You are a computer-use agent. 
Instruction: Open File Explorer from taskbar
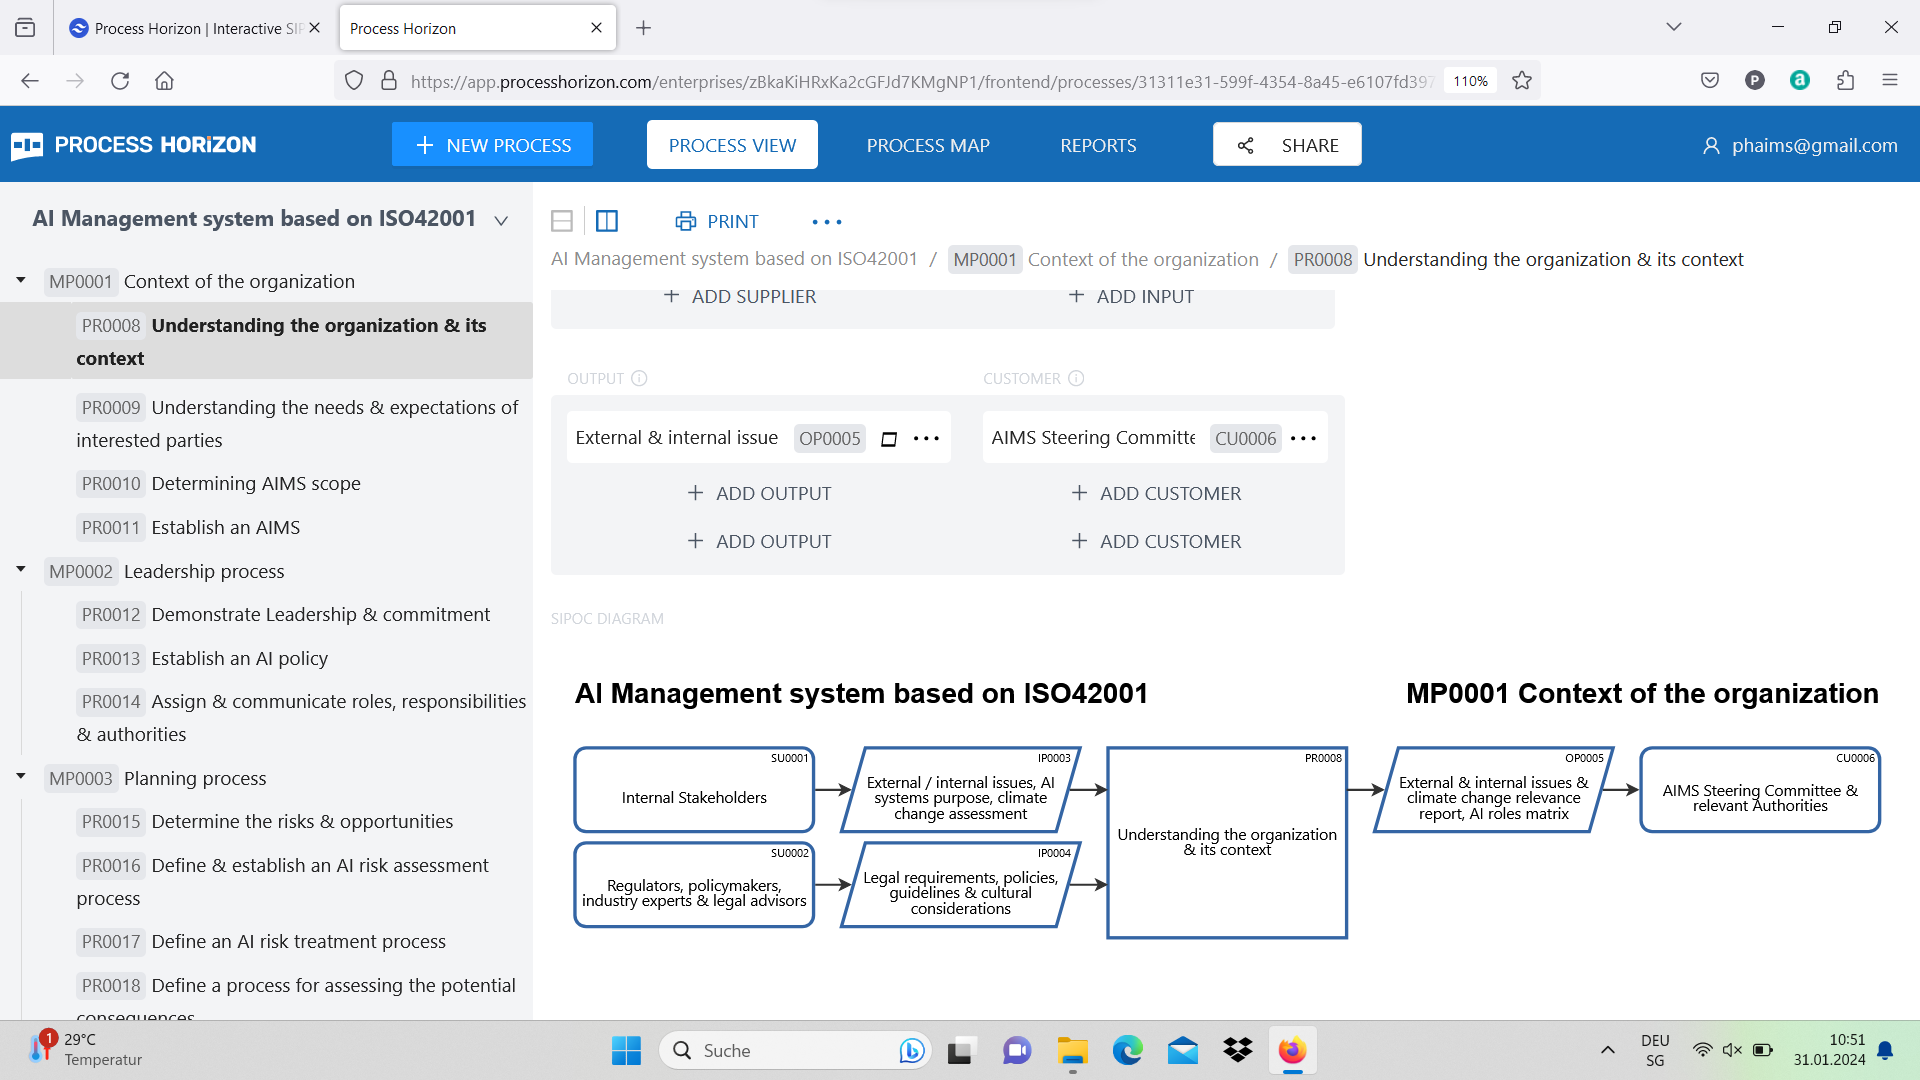coord(1072,1051)
